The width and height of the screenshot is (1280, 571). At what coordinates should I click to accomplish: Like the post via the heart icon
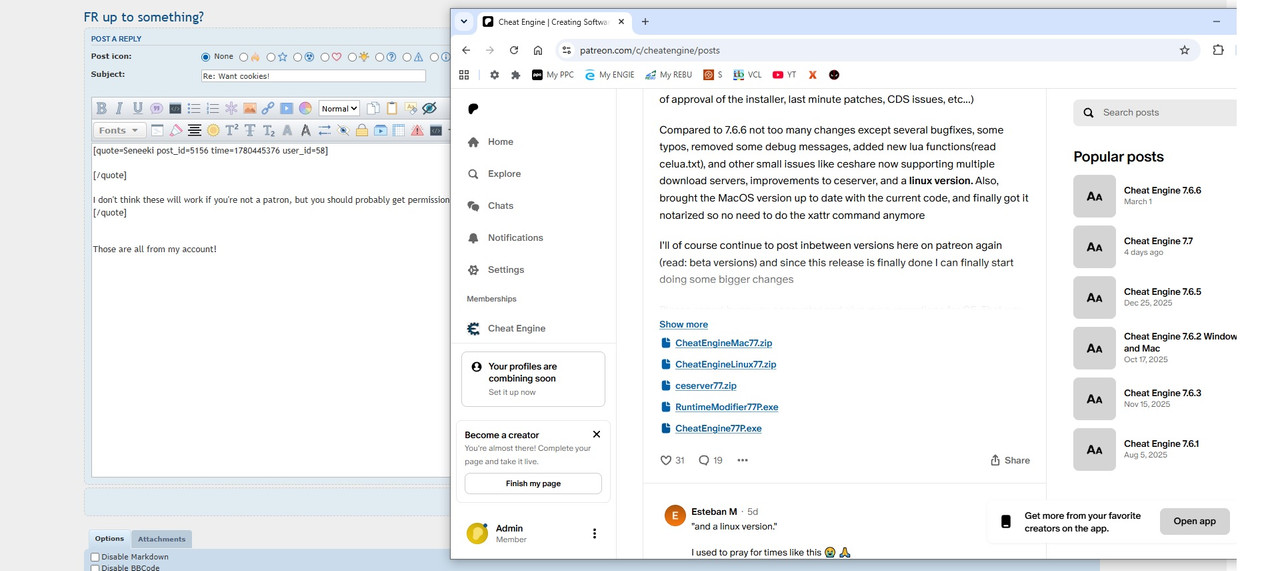(x=666, y=460)
